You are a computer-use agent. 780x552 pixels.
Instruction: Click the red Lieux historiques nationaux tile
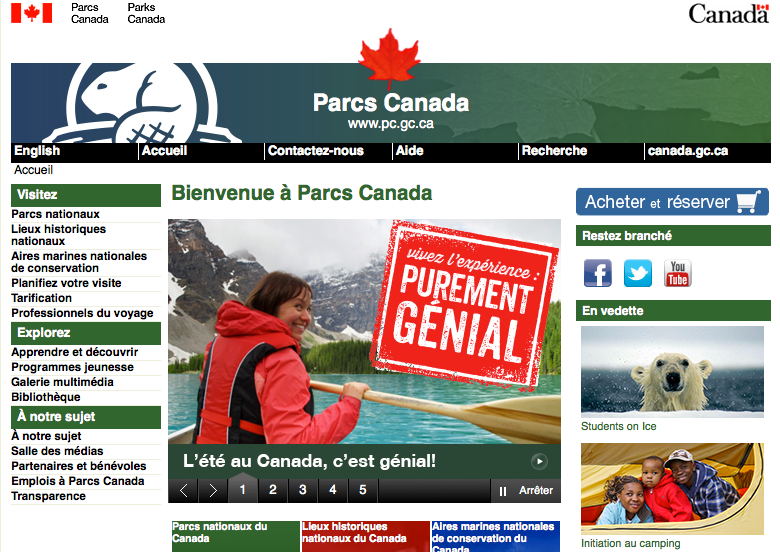(x=366, y=537)
